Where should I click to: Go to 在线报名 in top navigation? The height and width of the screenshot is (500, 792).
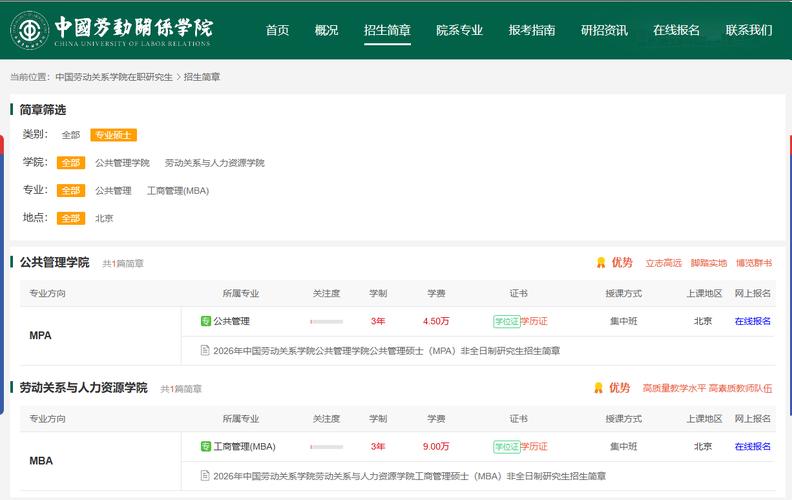(x=676, y=30)
